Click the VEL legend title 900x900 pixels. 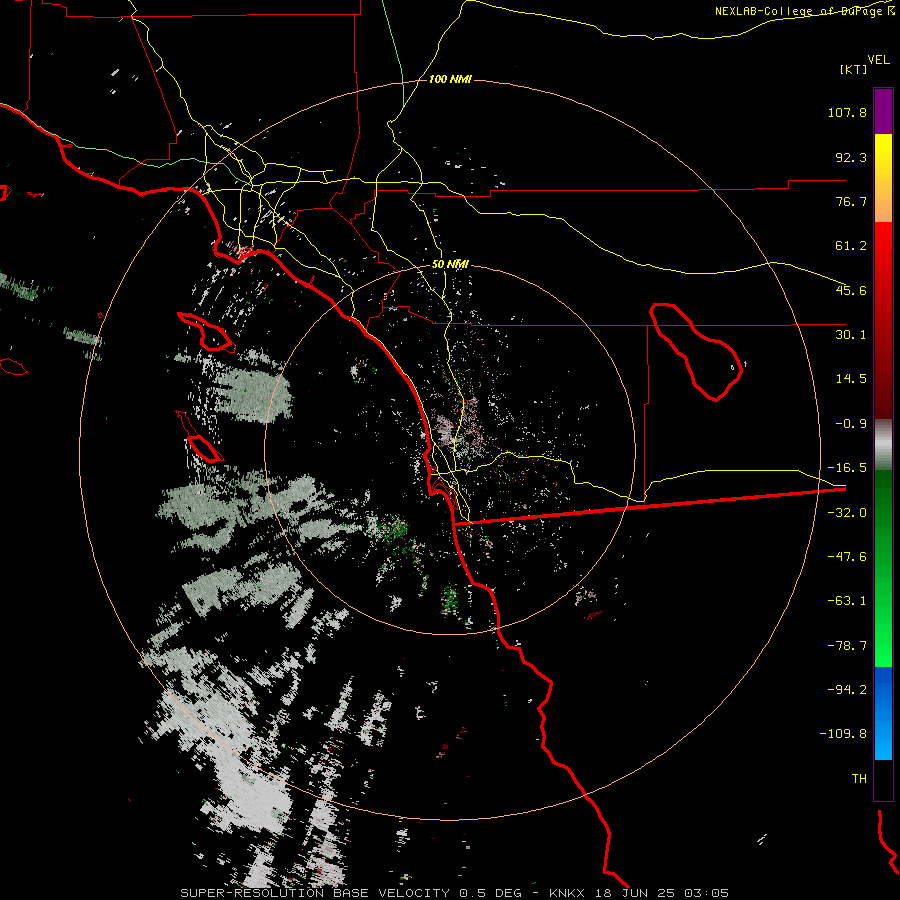(x=878, y=60)
